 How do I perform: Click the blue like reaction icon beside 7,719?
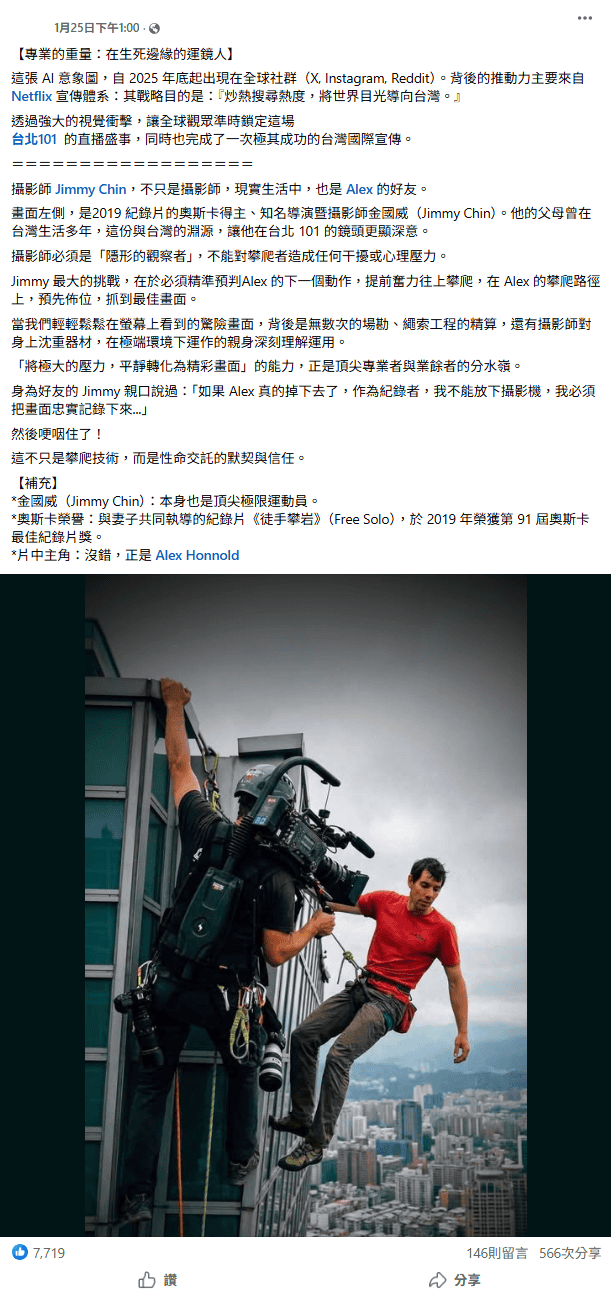coord(19,1252)
